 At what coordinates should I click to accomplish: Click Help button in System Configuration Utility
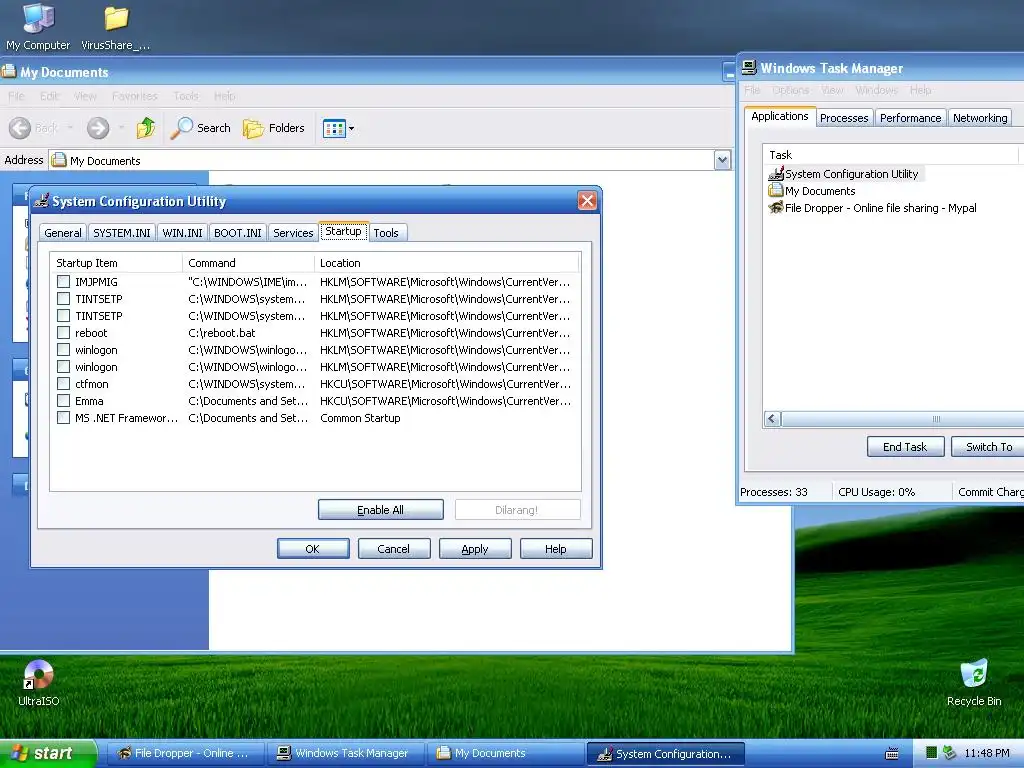(x=556, y=549)
